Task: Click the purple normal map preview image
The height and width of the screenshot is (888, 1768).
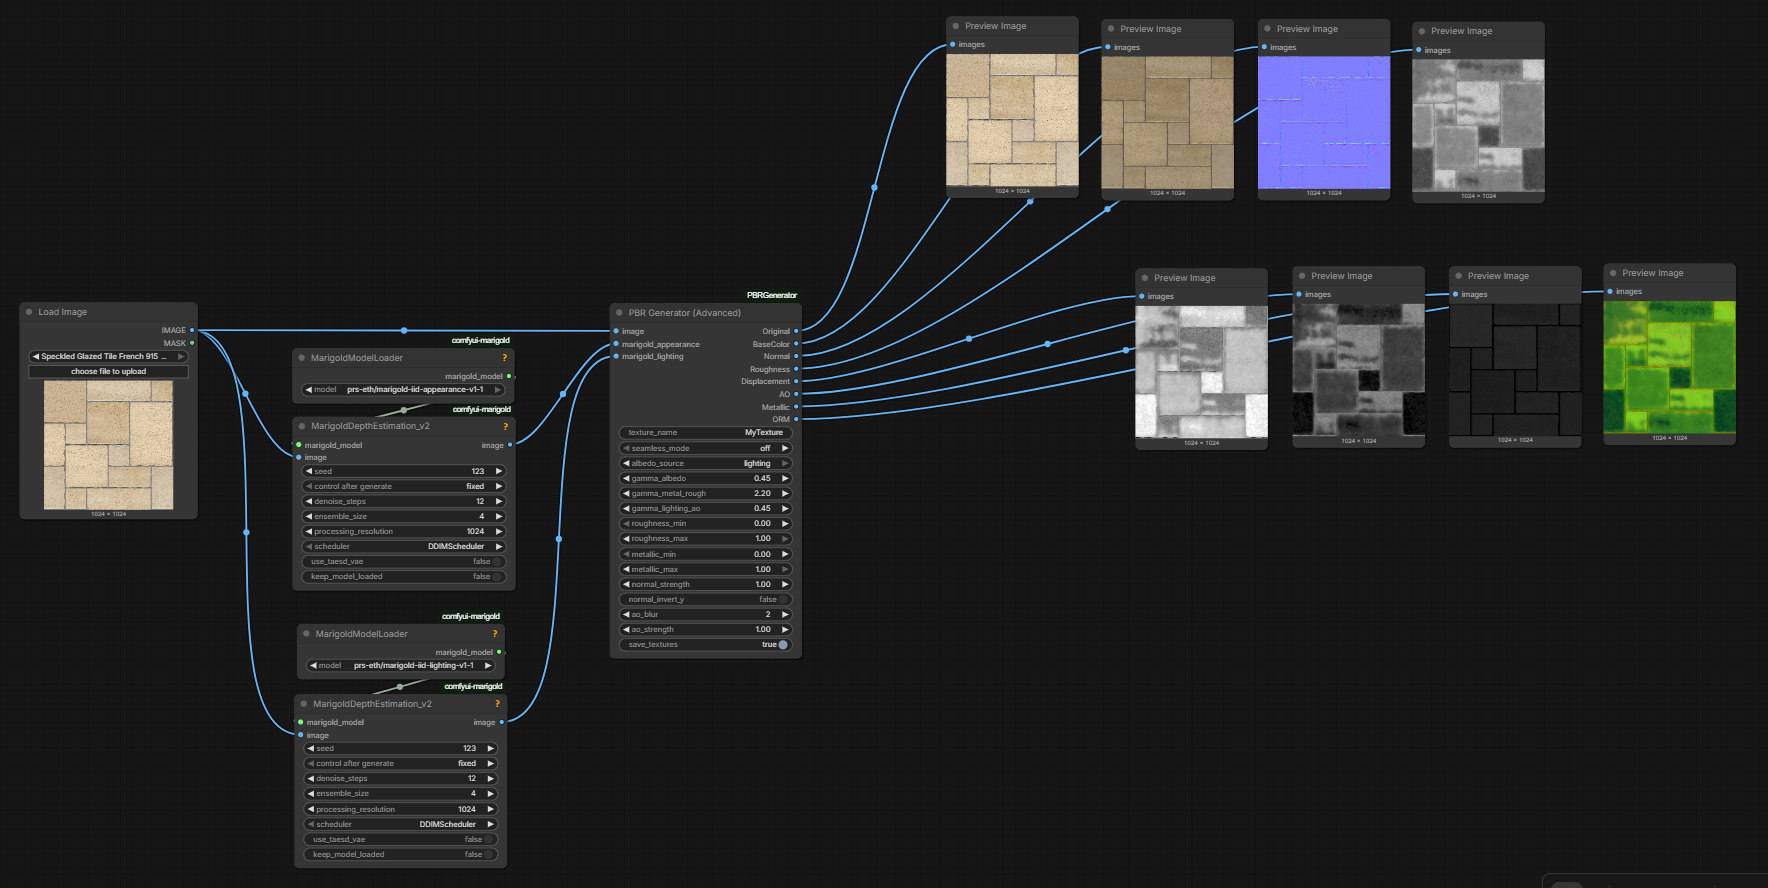Action: (x=1324, y=122)
